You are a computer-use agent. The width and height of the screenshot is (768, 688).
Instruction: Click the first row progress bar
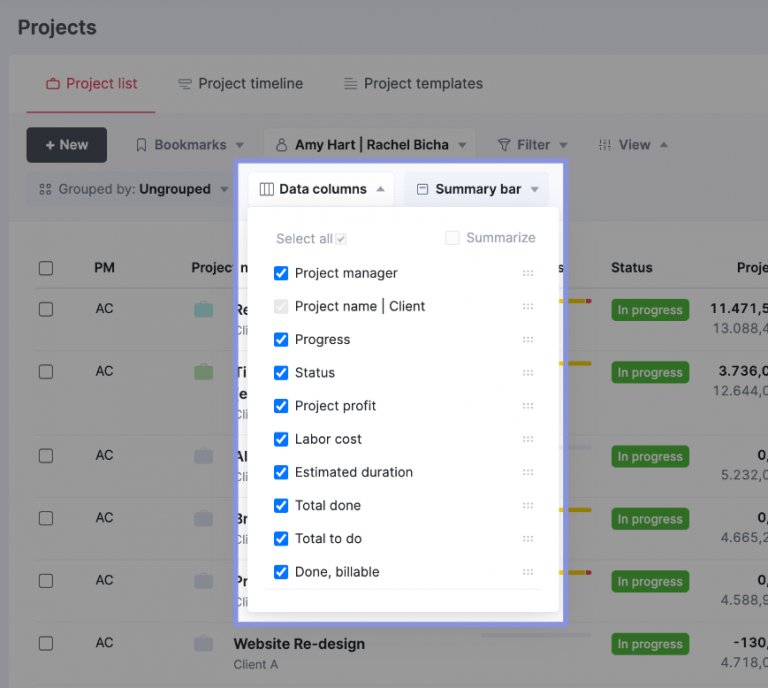[577, 300]
